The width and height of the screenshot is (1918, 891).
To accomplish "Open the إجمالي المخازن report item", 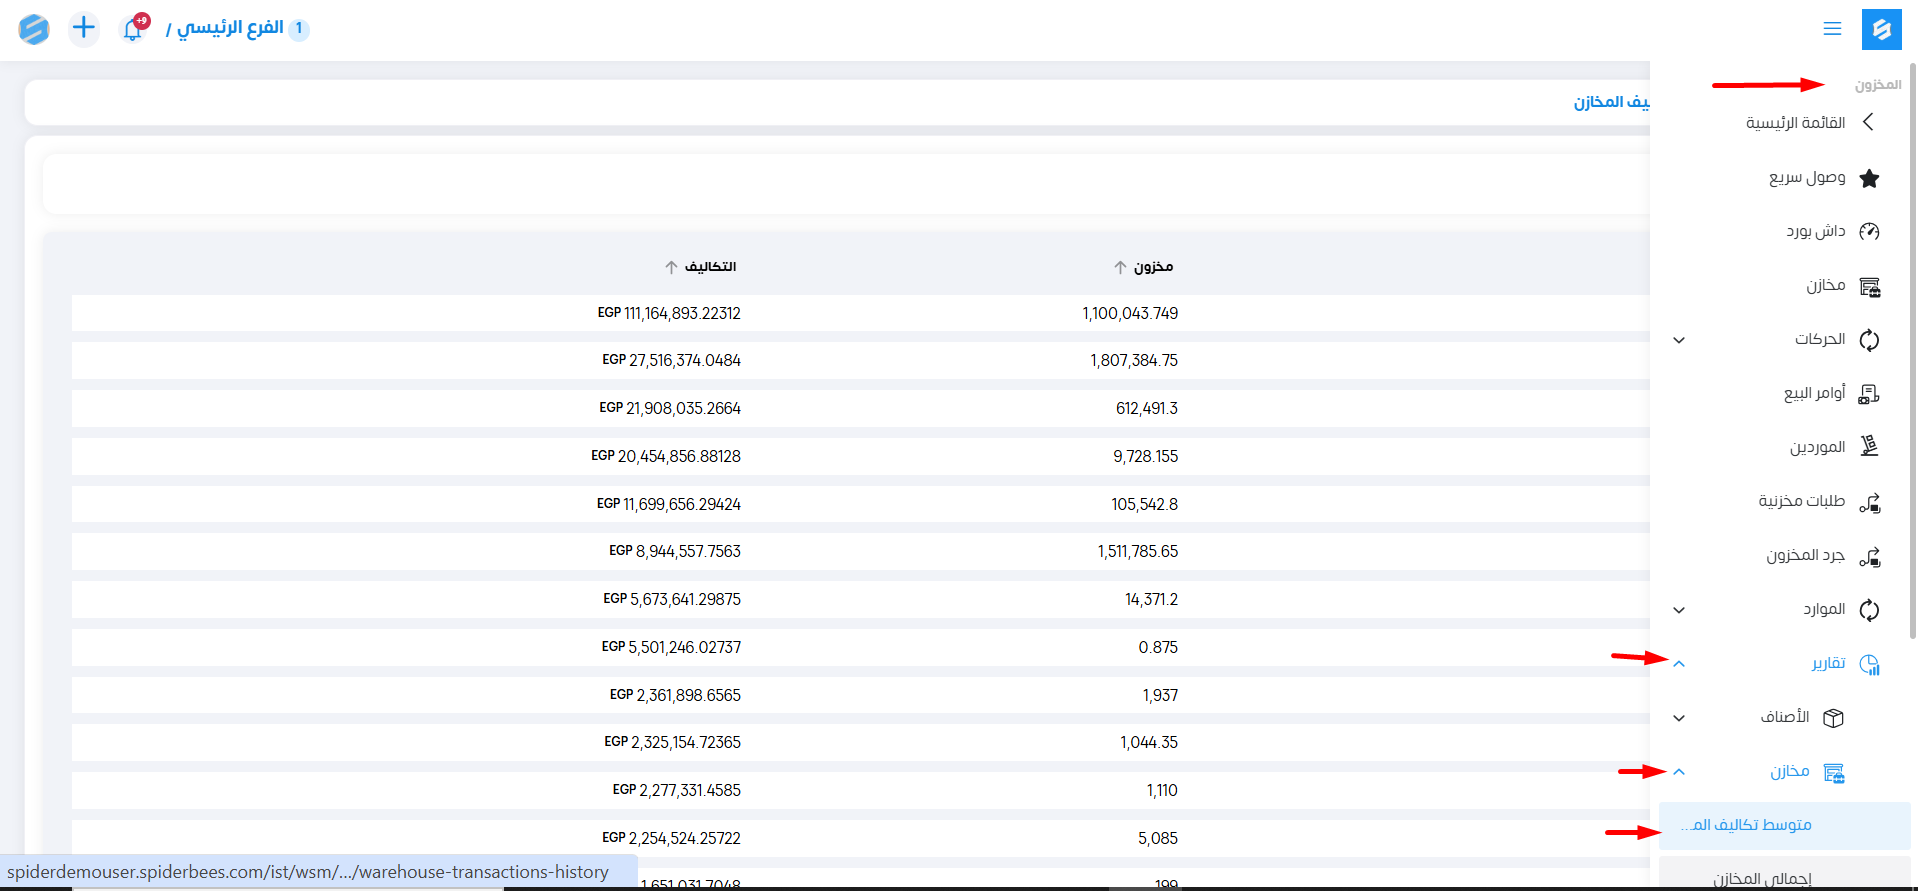I will coord(1762,877).
